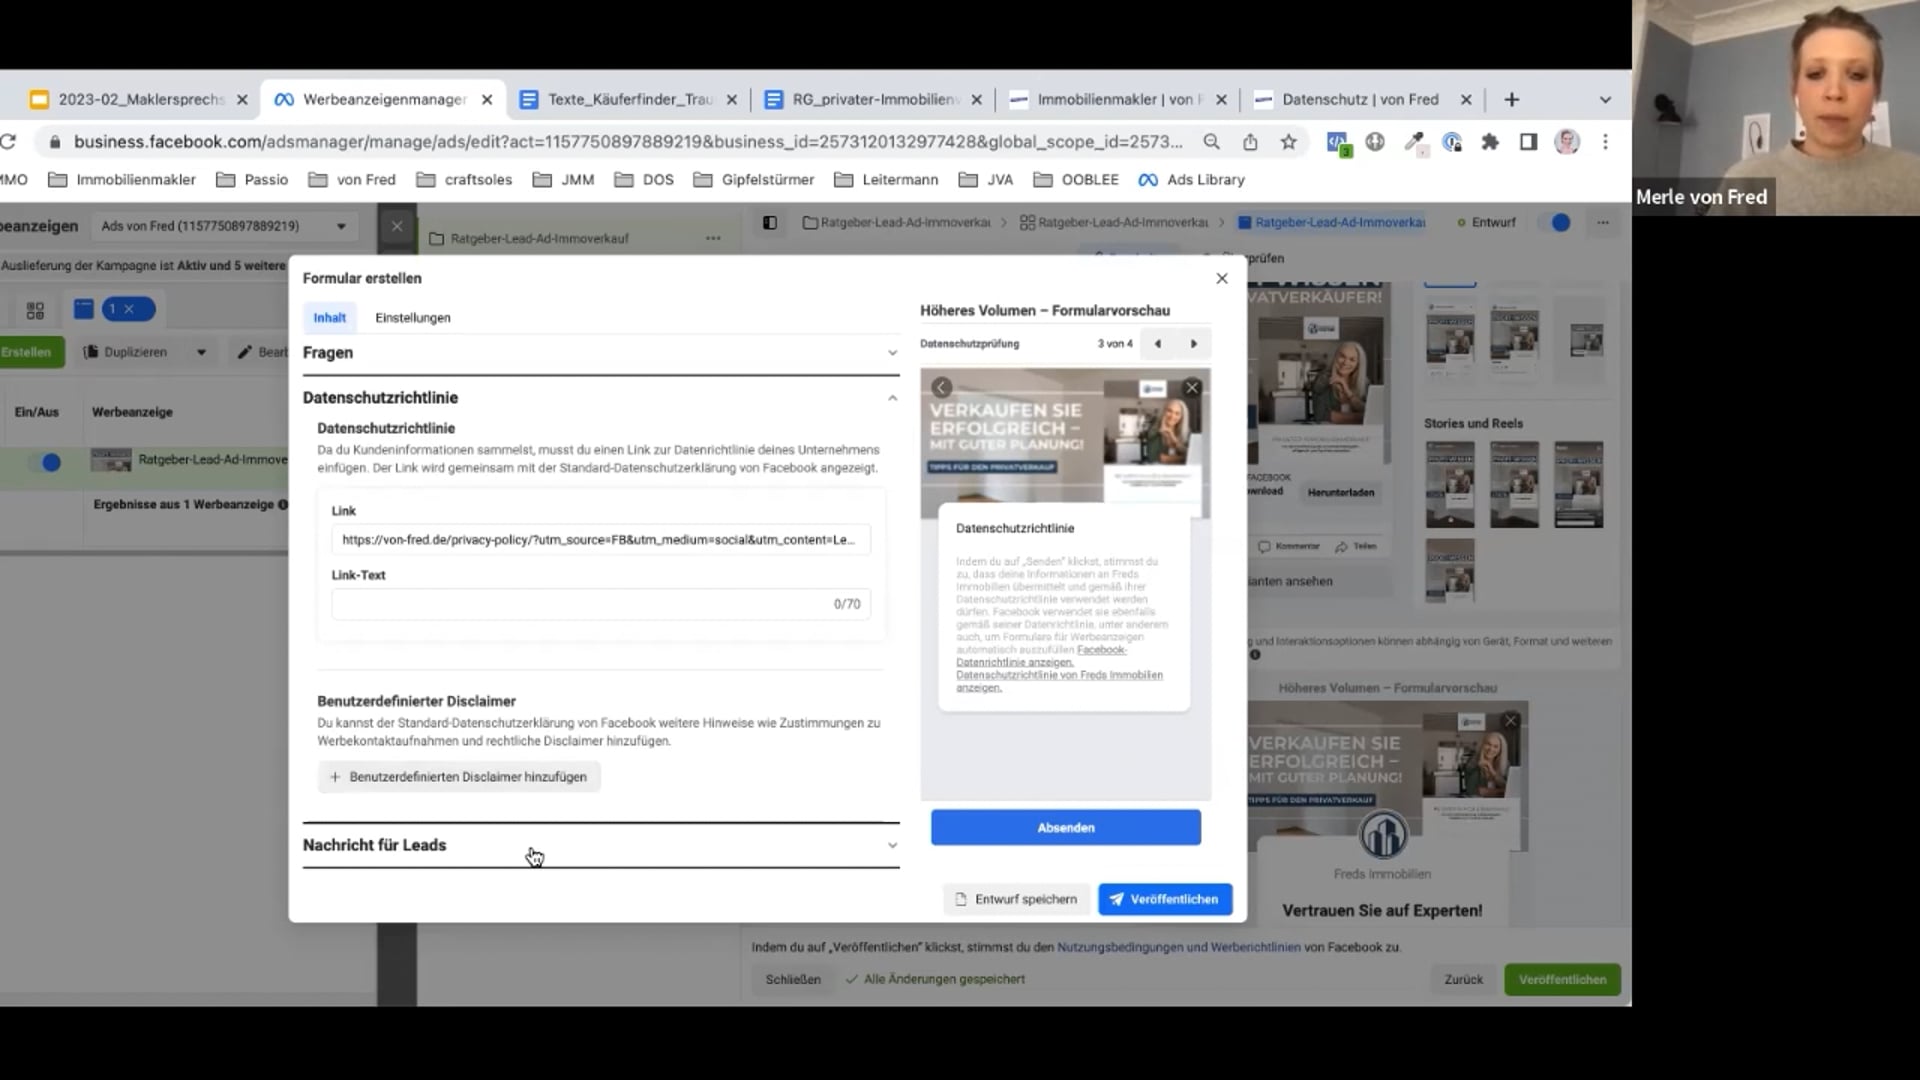Expand the Nachricht für Leads section
The width and height of the screenshot is (1920, 1080).
[x=601, y=845]
